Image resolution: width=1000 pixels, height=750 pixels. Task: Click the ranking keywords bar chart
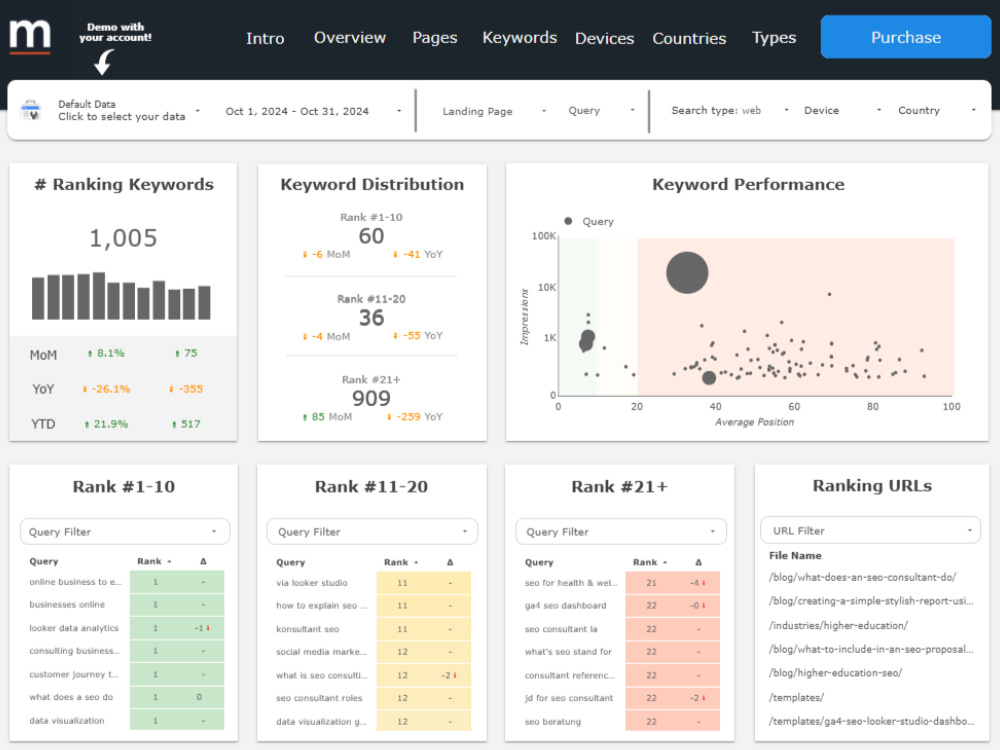pyautogui.click(x=121, y=296)
